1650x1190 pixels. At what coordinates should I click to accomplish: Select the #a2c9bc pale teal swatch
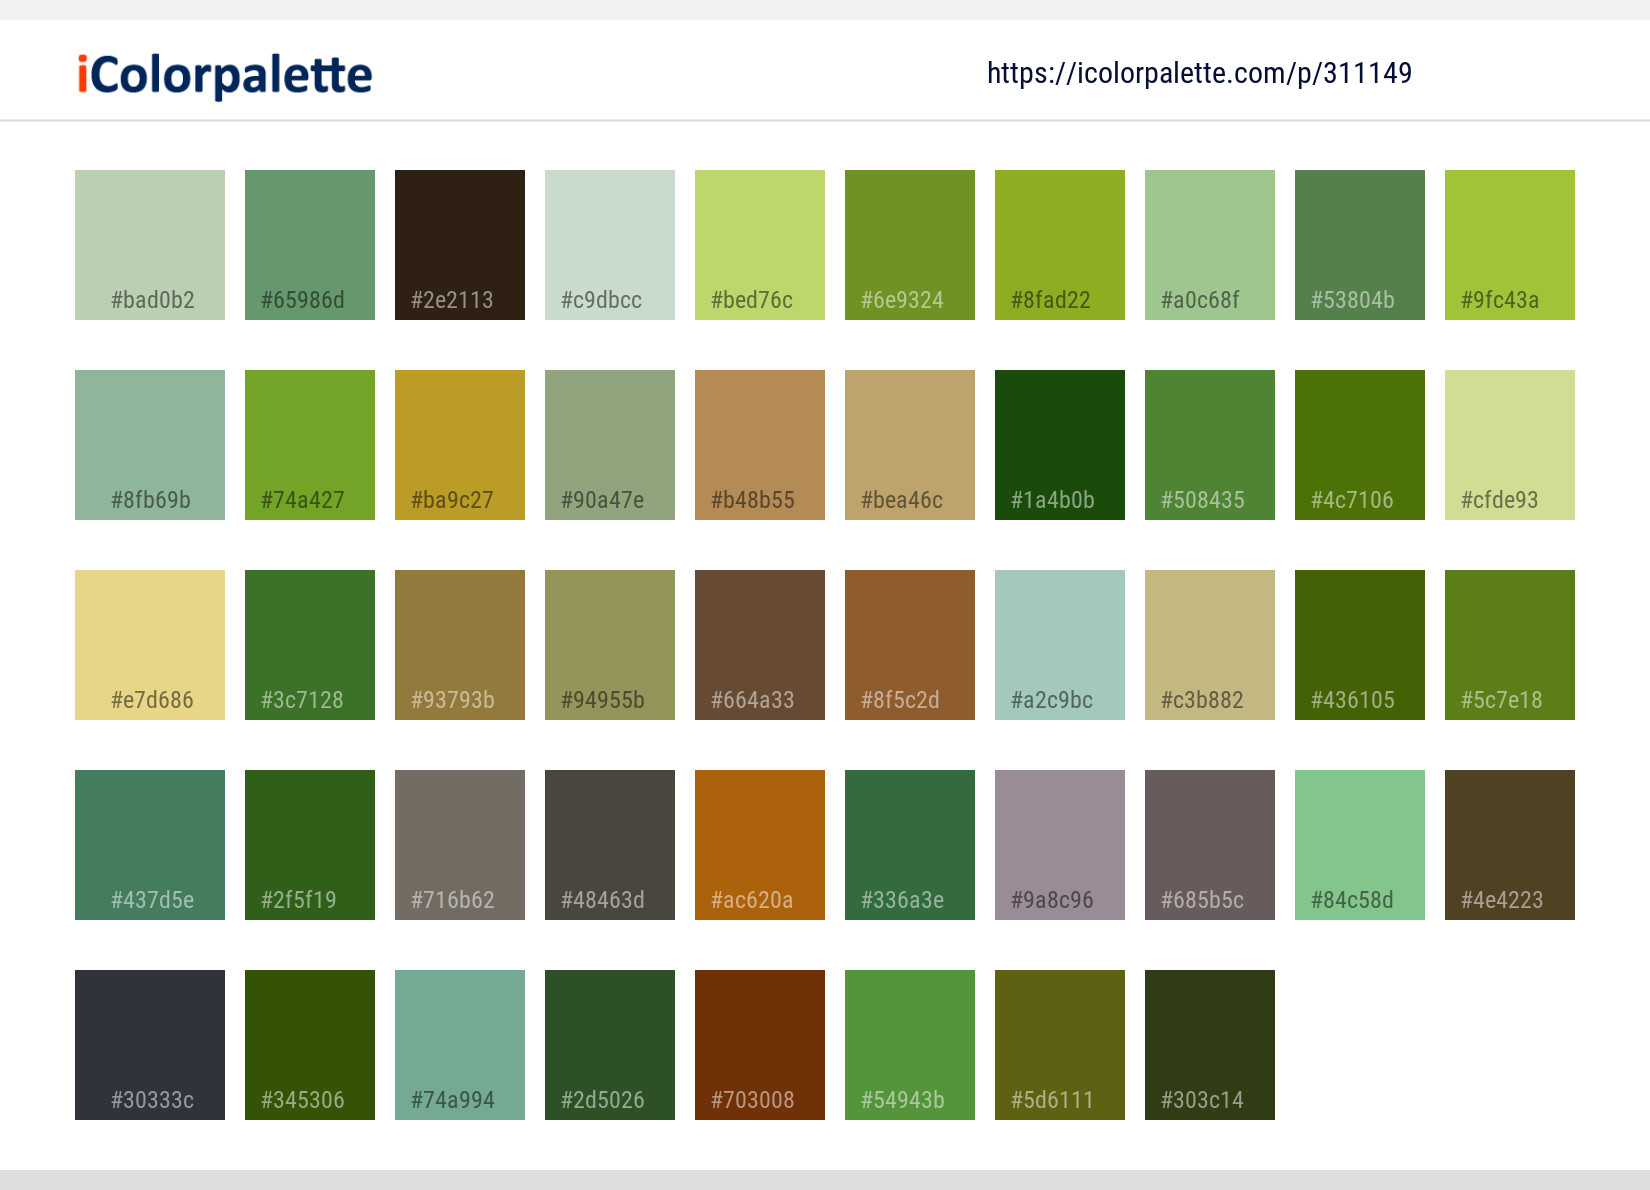[x=1059, y=644]
